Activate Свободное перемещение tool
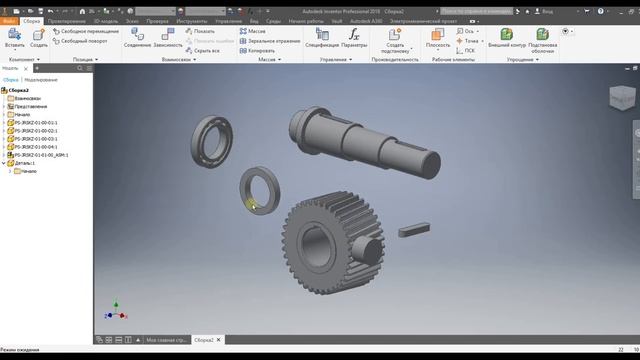640x360 pixels. [86, 31]
